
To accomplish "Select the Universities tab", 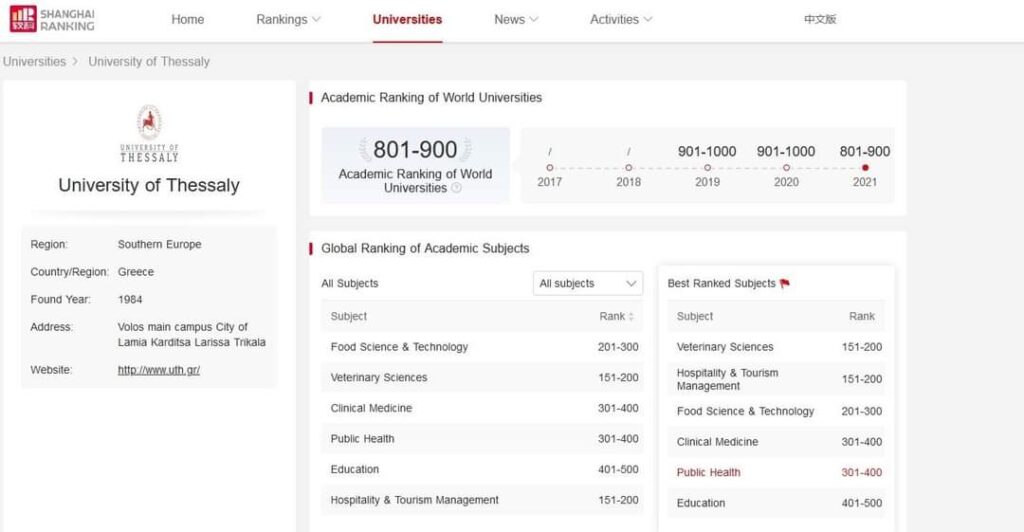I will 407,20.
